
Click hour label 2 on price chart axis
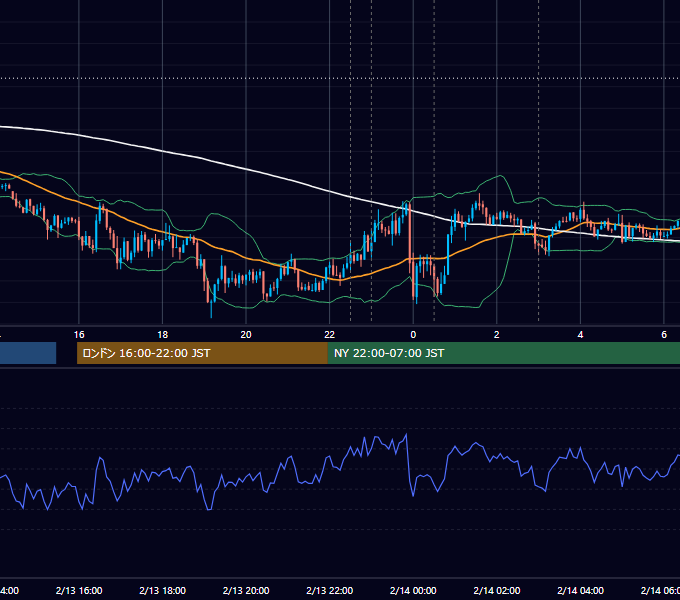(x=497, y=335)
